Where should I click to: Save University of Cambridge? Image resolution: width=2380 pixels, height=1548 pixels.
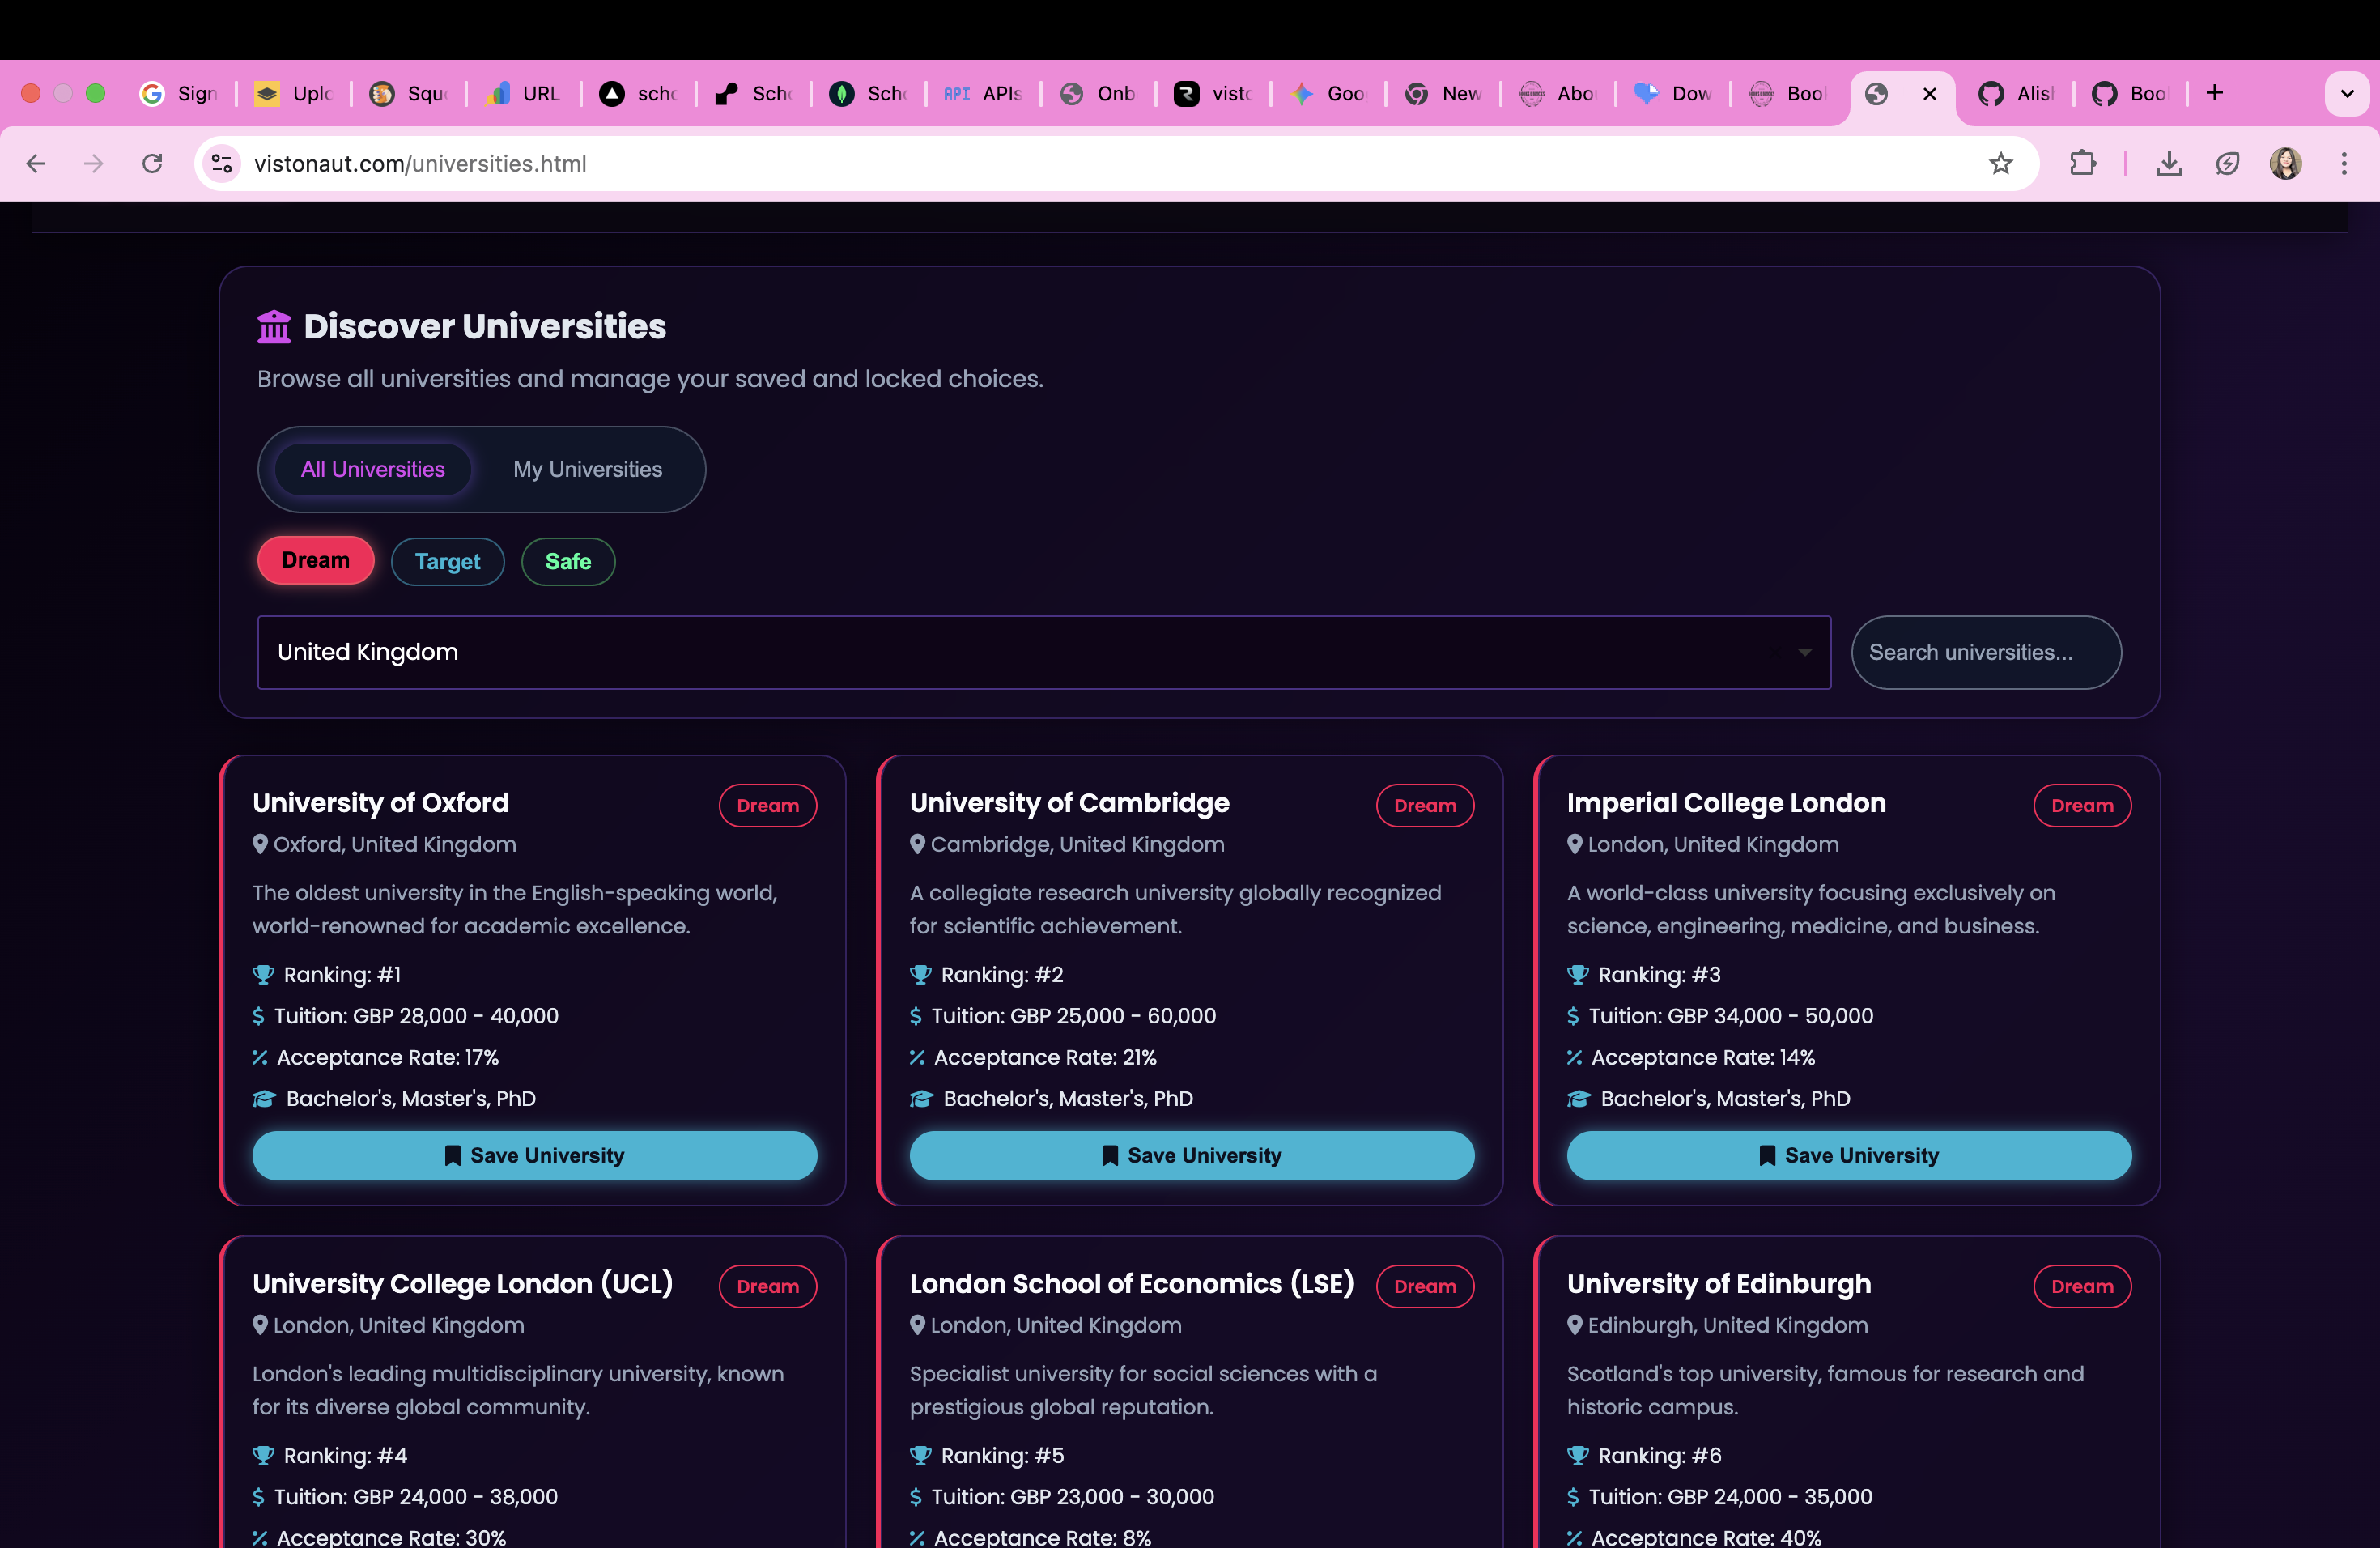pyautogui.click(x=1191, y=1155)
